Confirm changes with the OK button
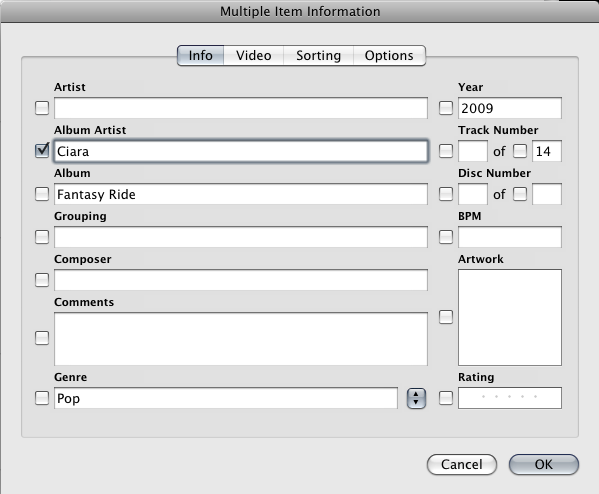Screen dimensions: 599x494 coord(544,464)
